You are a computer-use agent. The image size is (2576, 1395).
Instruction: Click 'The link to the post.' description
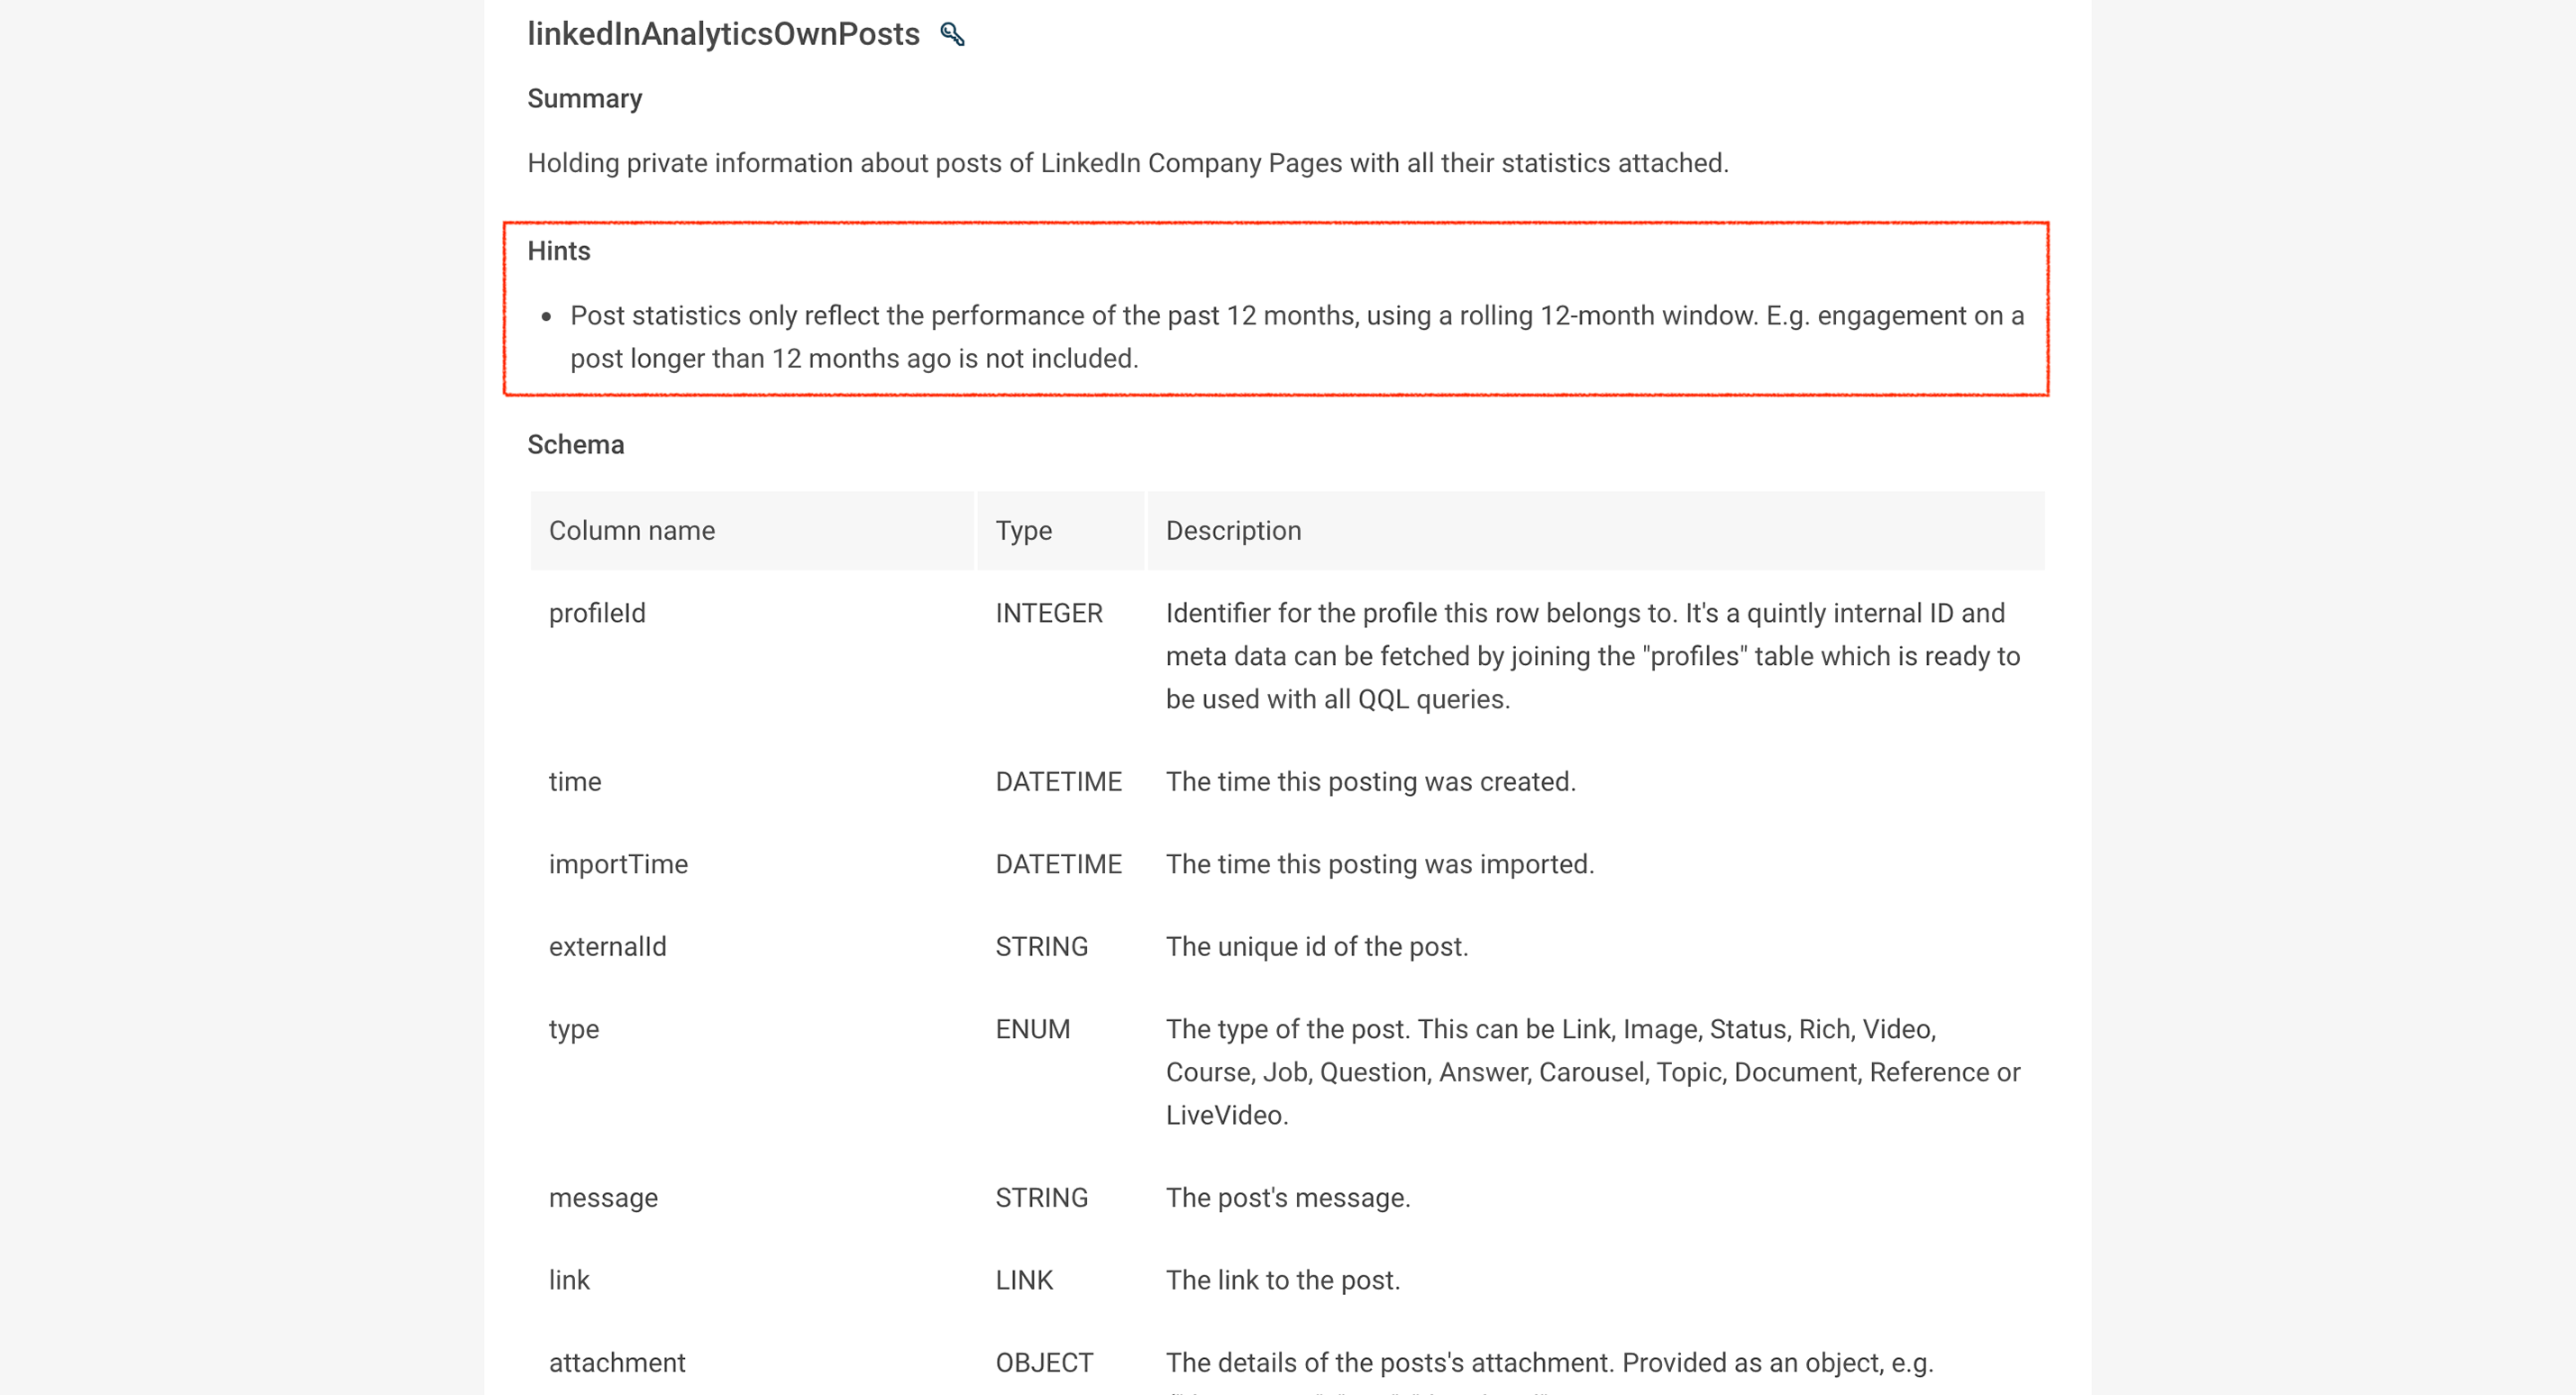[1283, 1280]
